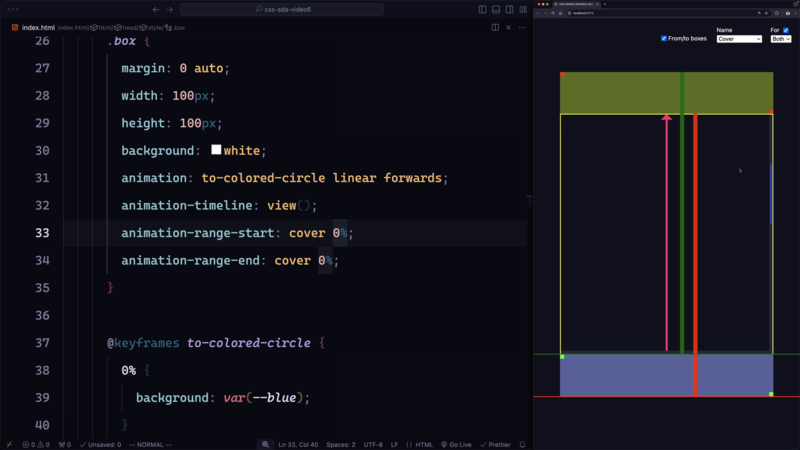800x450 pixels.
Task: Click browser back button
Action: coord(538,13)
